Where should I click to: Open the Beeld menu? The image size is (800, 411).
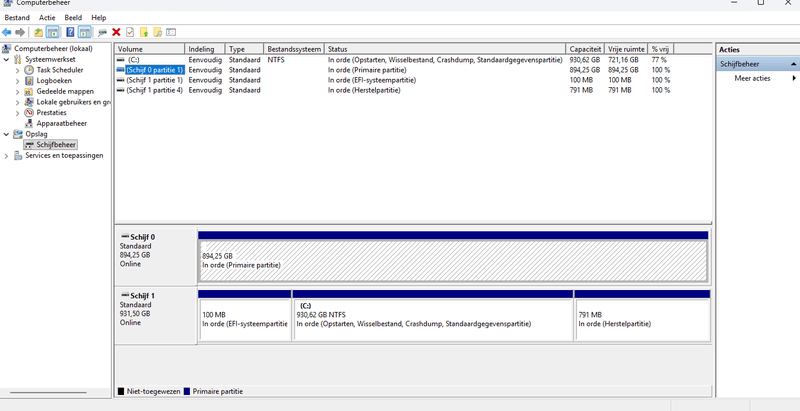coord(73,18)
